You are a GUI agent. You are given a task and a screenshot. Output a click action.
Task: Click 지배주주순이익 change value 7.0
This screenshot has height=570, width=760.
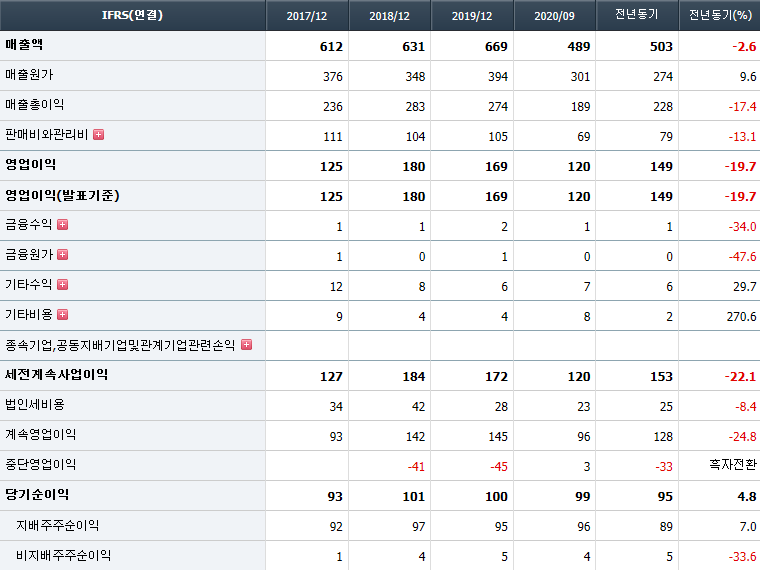748,527
